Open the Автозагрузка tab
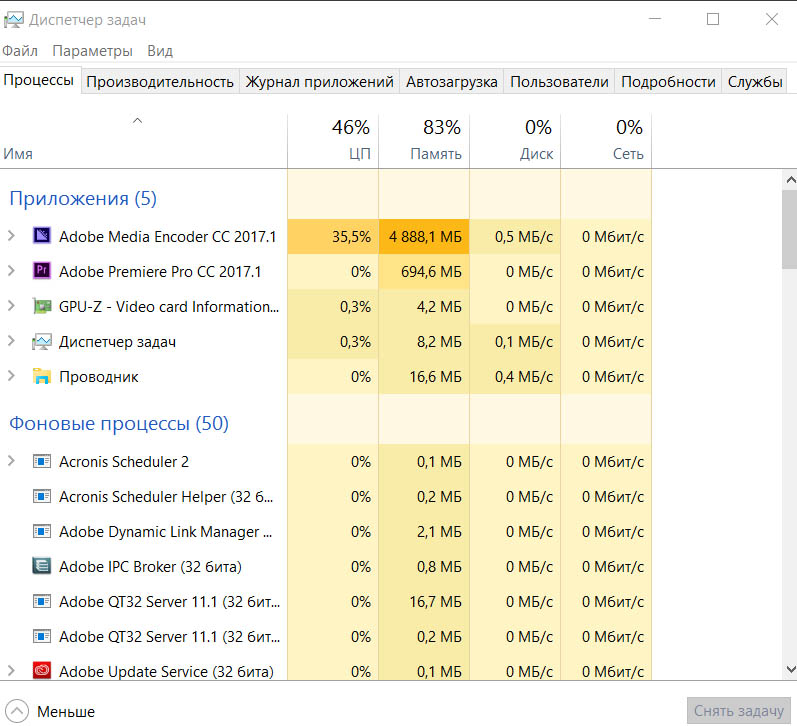Screen dimensions: 797x726 (451, 81)
